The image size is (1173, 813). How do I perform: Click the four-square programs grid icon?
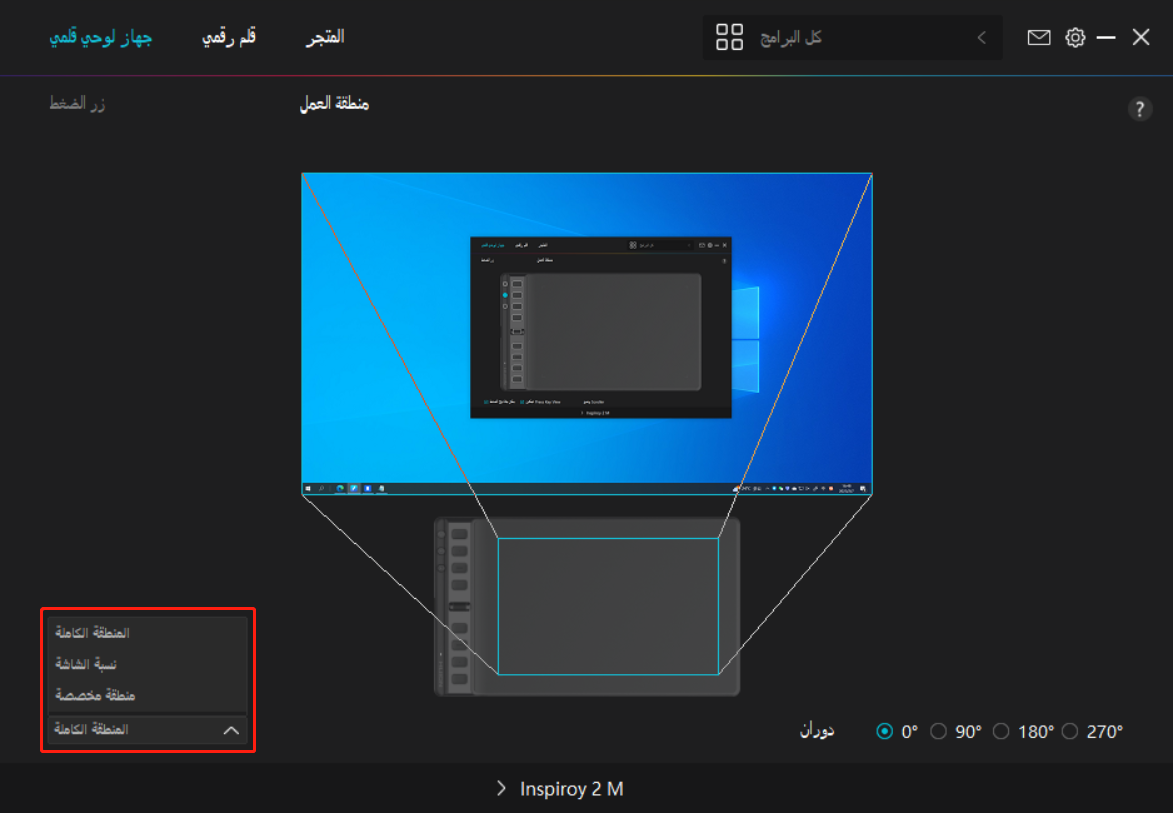click(730, 38)
